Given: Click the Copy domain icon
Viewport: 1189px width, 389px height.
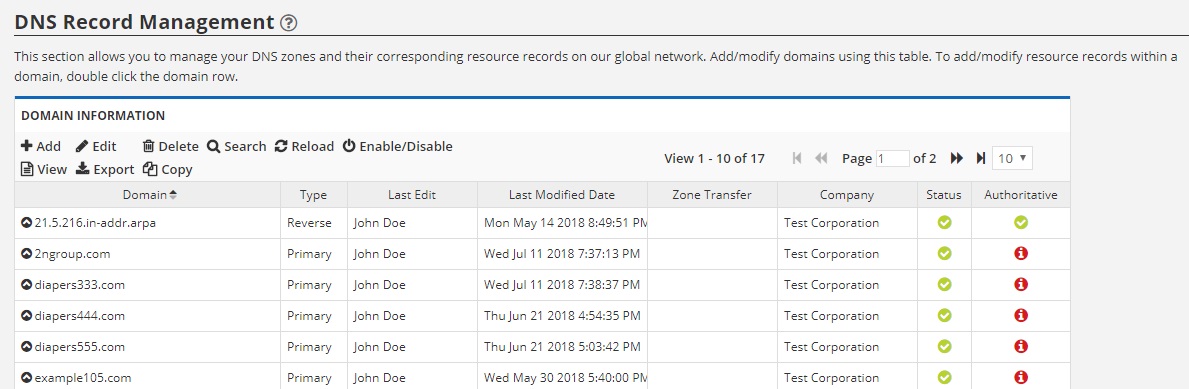Looking at the screenshot, I should pos(149,170).
